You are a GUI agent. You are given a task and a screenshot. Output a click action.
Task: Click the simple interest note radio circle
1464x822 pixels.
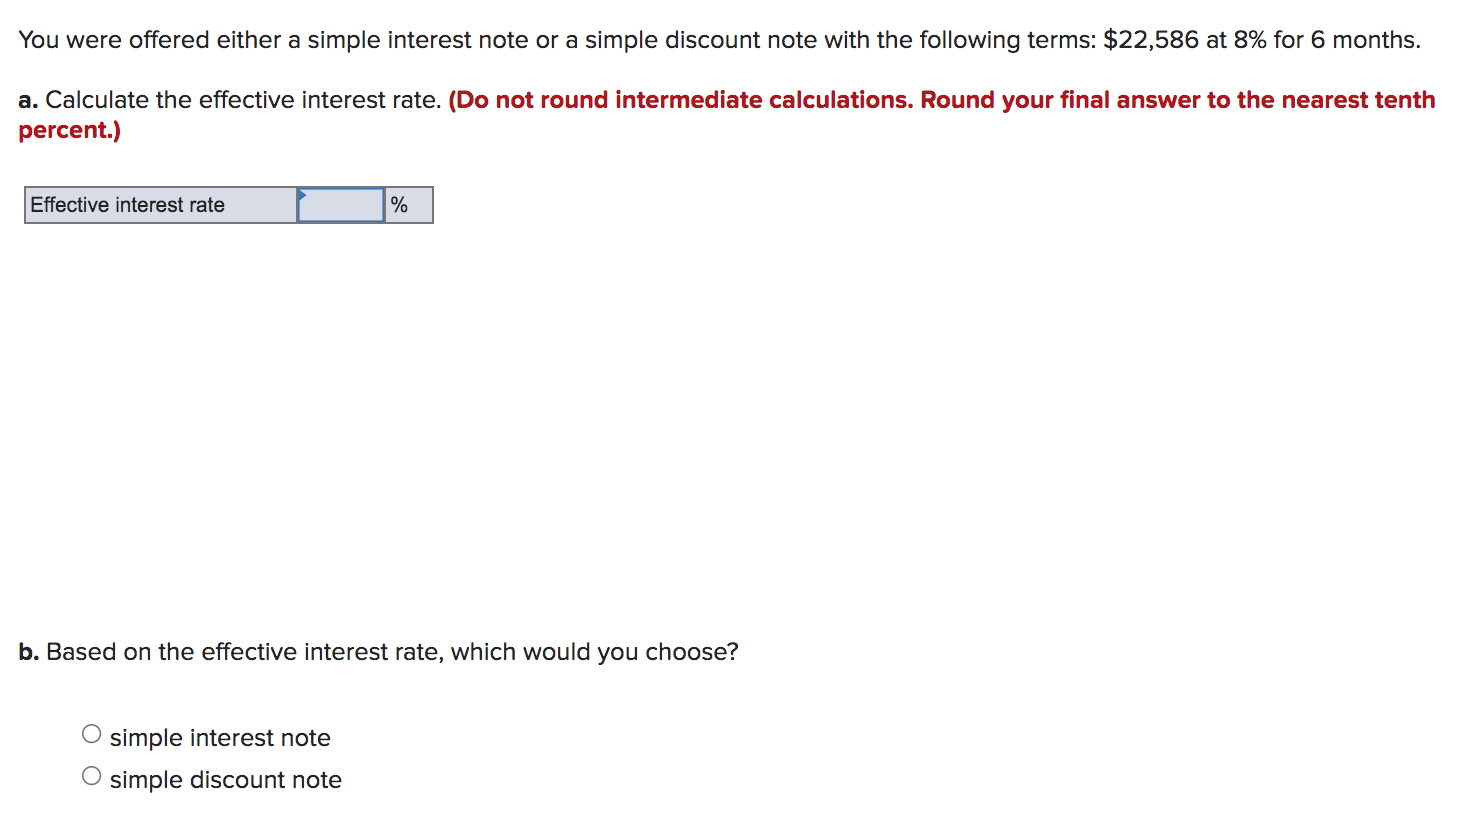[x=91, y=732]
